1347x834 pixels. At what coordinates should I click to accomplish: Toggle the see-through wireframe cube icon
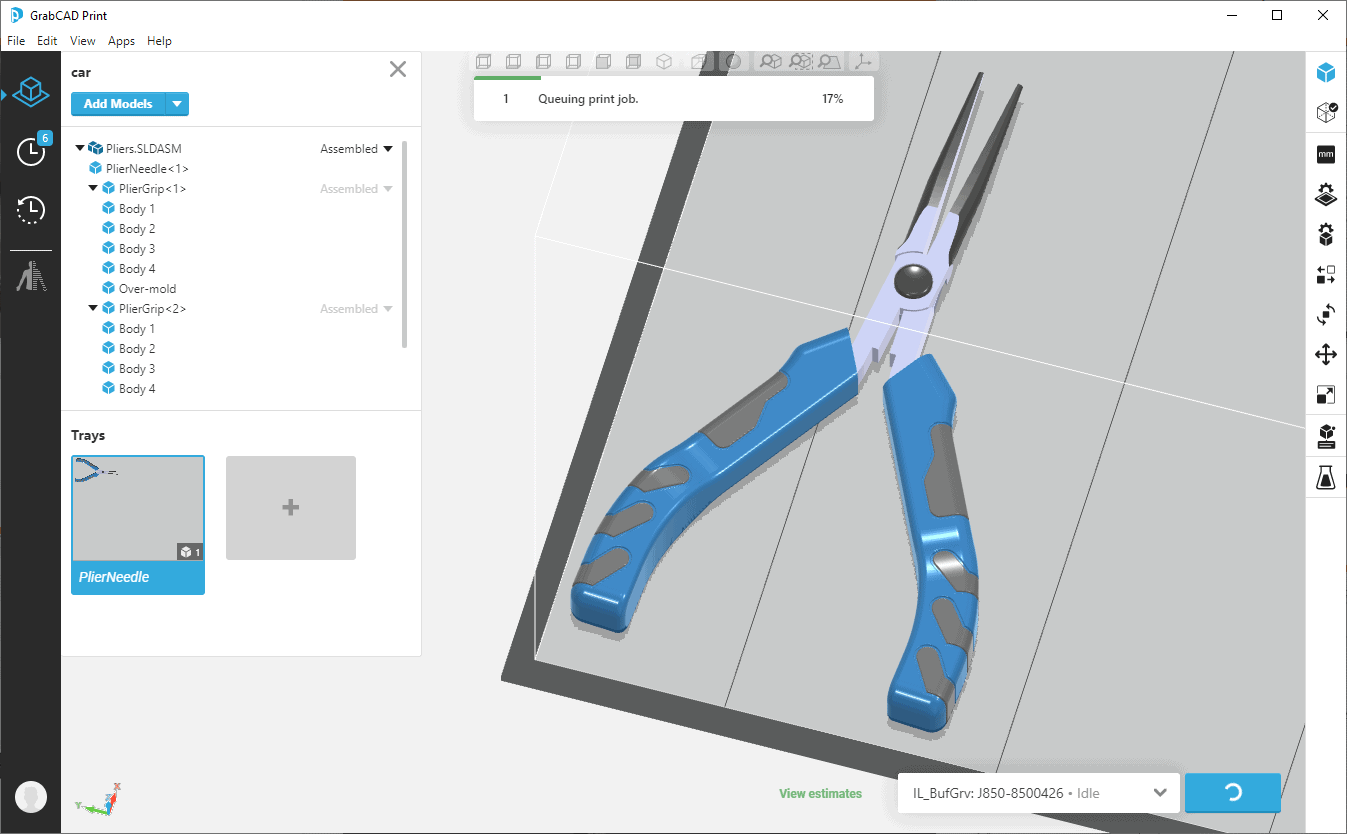click(x=698, y=62)
